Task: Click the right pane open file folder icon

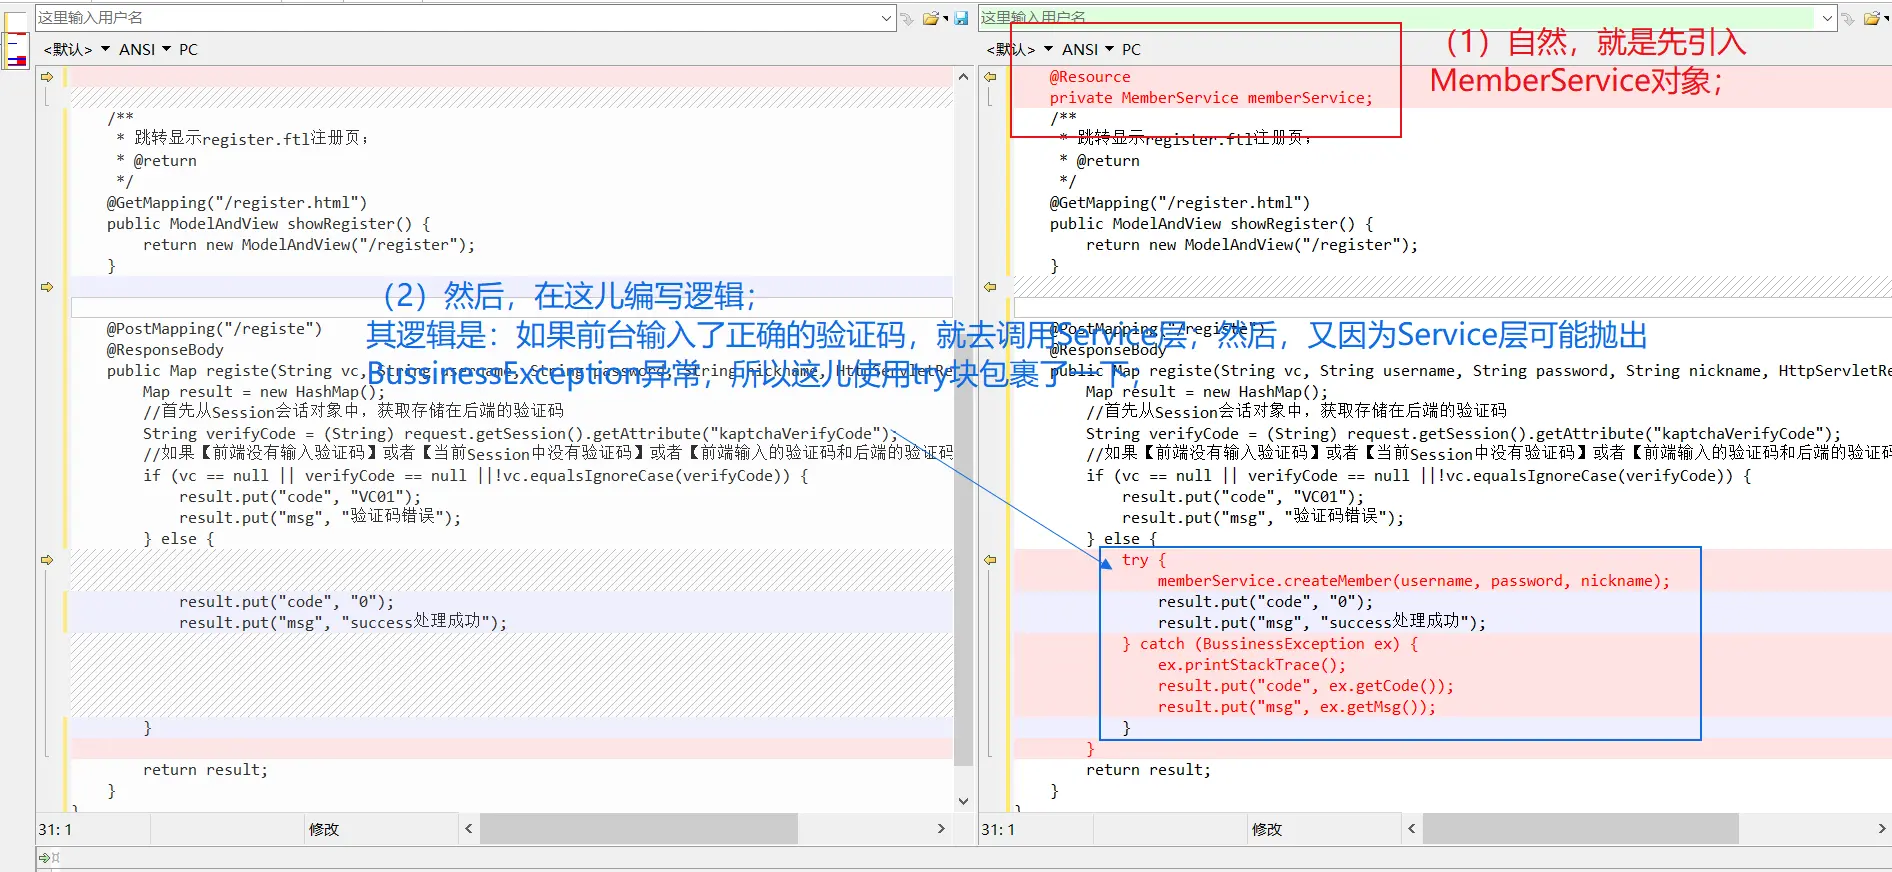Action: click(1872, 18)
